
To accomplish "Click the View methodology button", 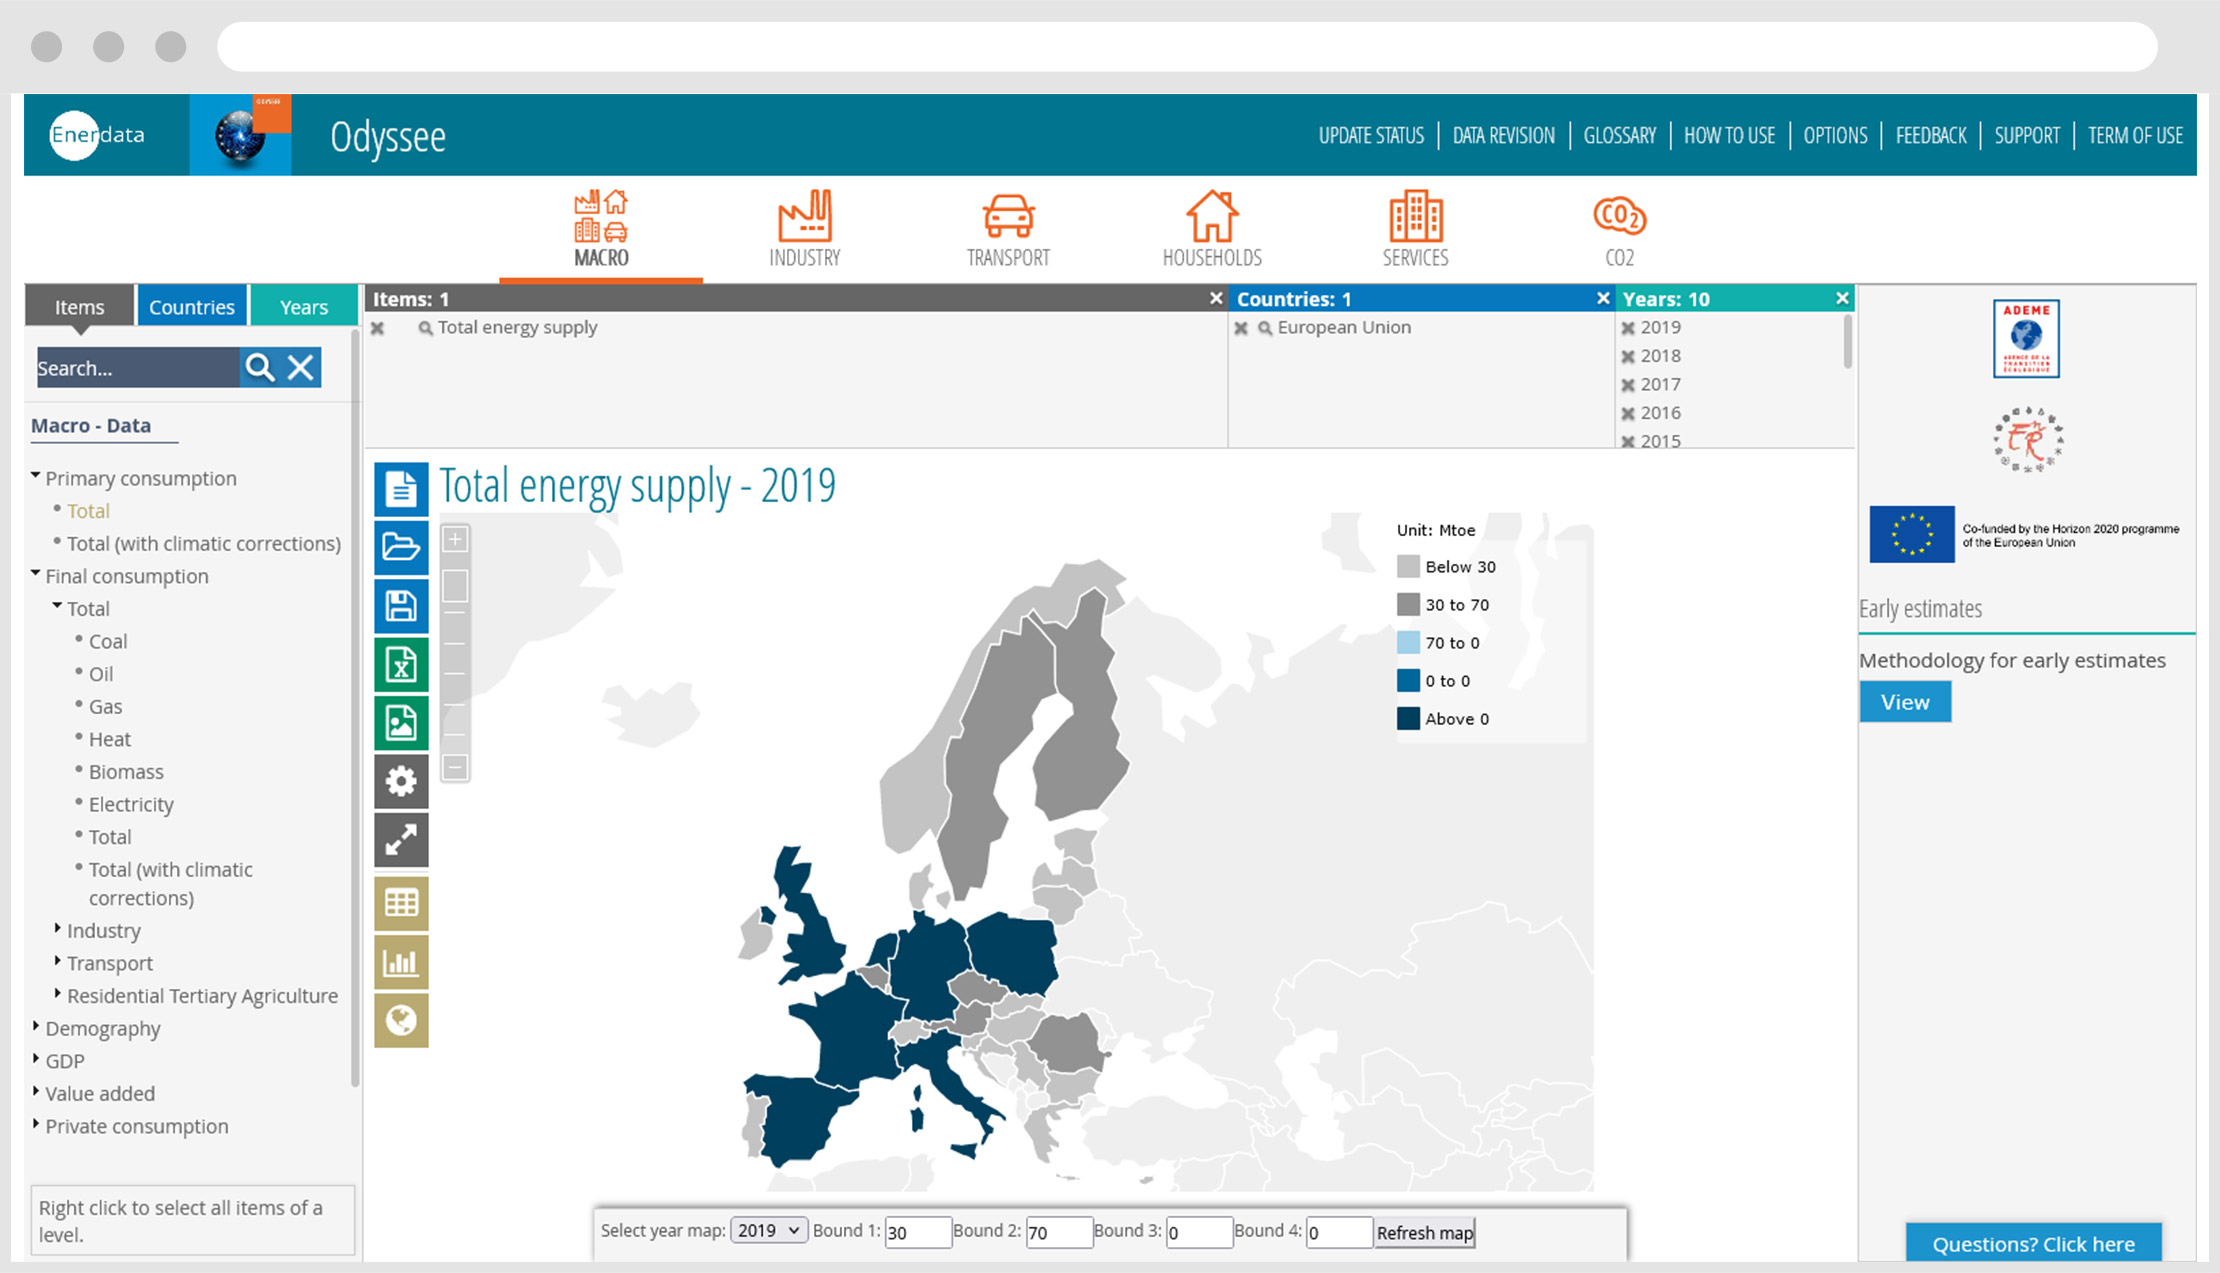I will coord(1904,702).
